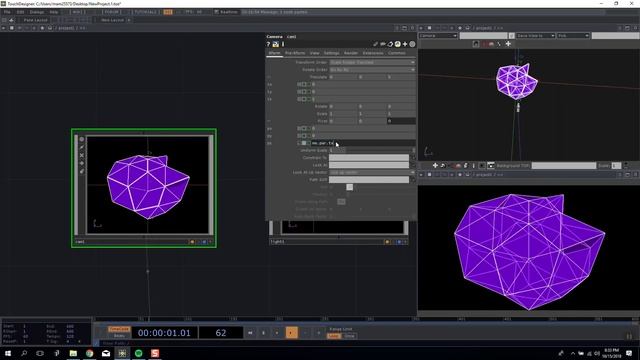The width and height of the screenshot is (640, 360).
Task: Open Mail app from taskbar
Action: click(x=106, y=353)
